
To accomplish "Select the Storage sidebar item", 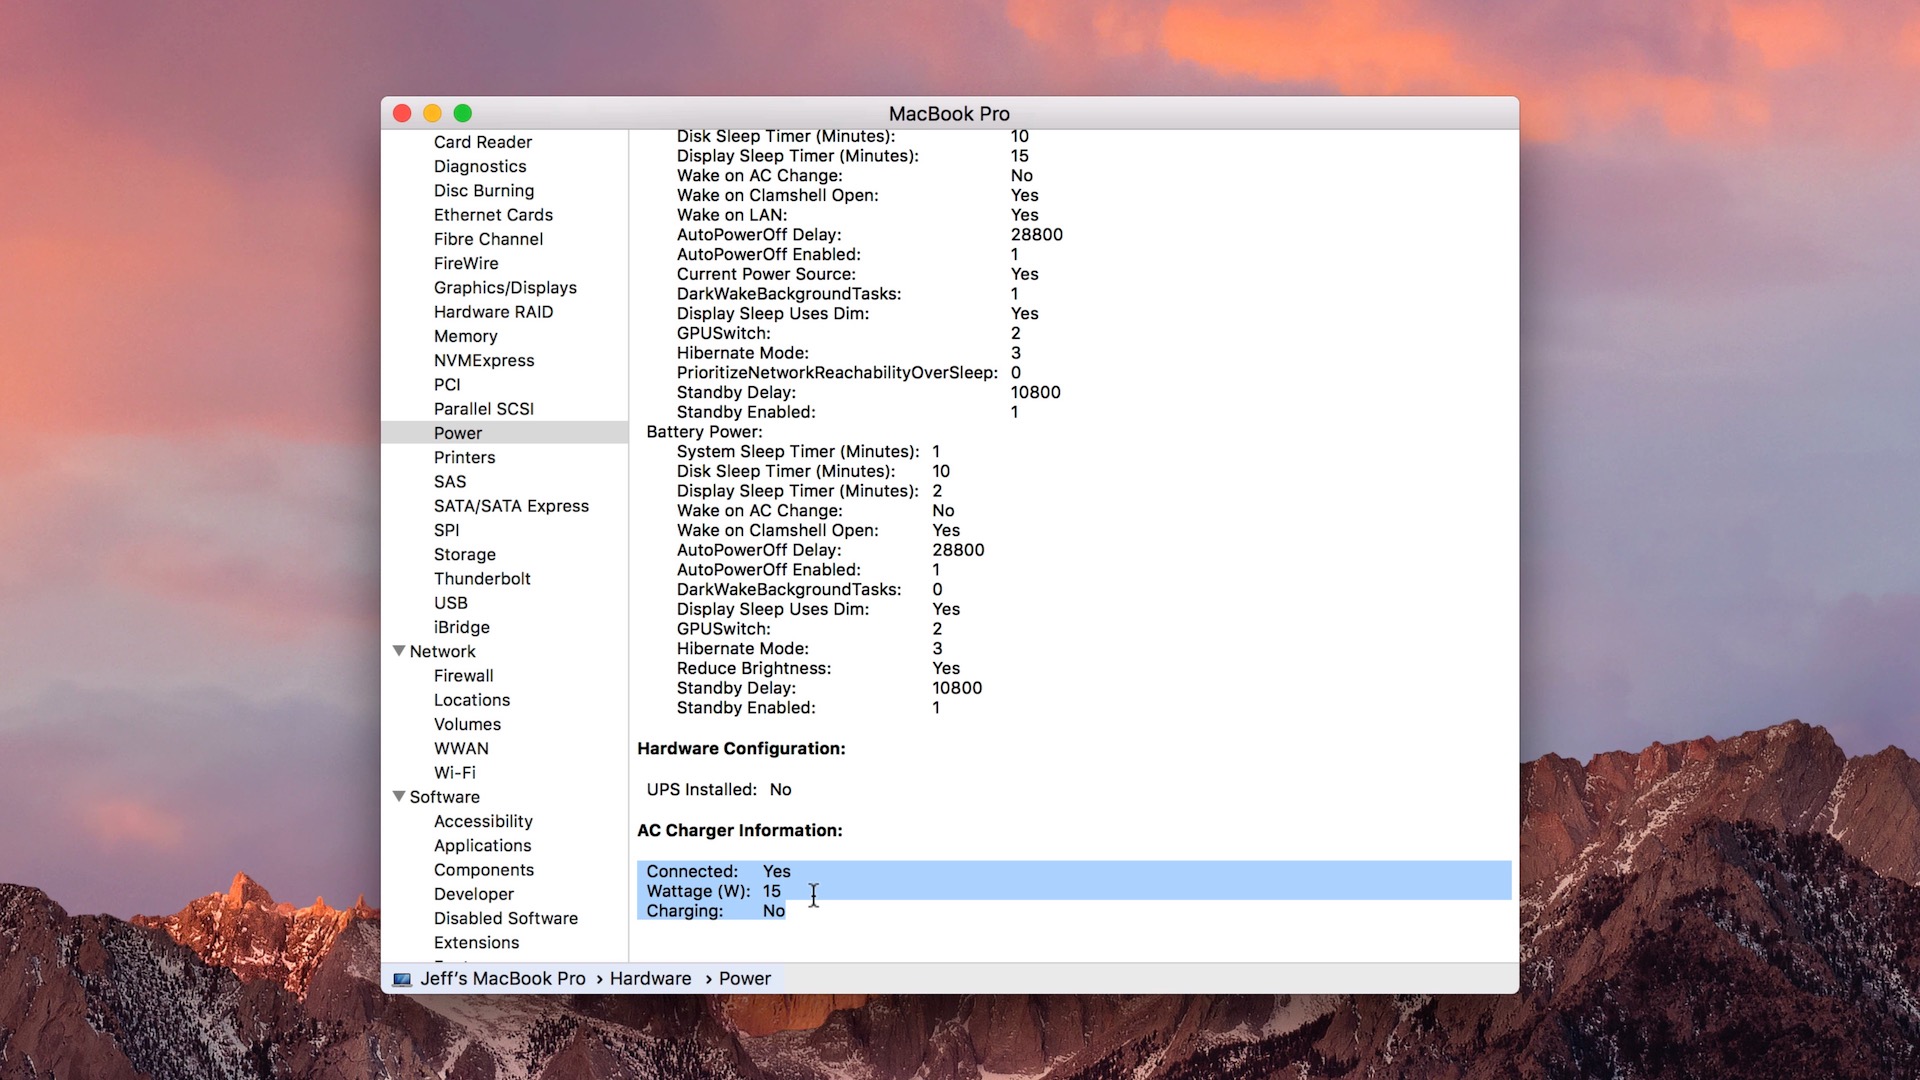I will click(x=464, y=555).
